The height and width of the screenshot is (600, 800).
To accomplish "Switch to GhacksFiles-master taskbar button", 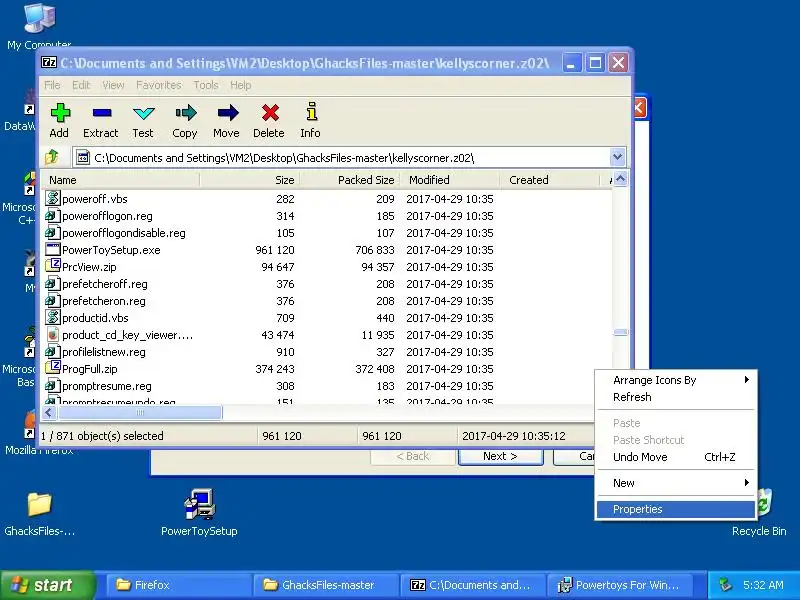I will pyautogui.click(x=326, y=585).
